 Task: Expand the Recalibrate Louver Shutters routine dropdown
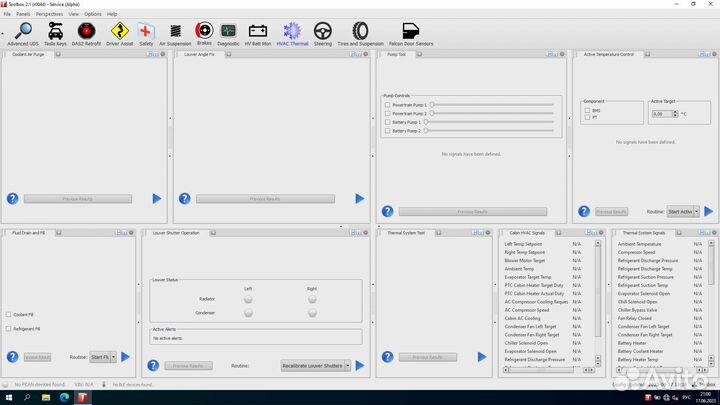(348, 366)
